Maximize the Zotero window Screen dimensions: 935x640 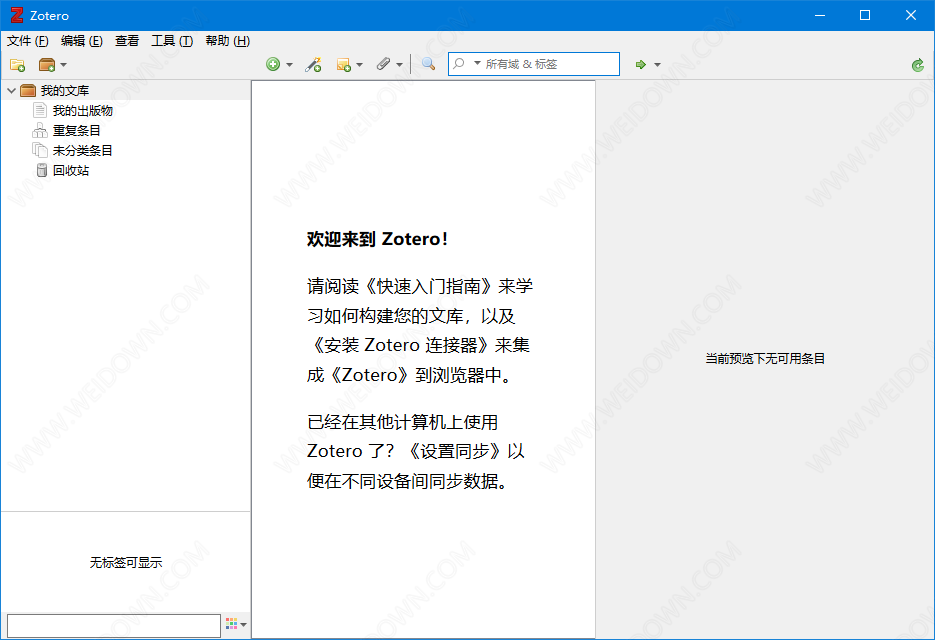865,16
